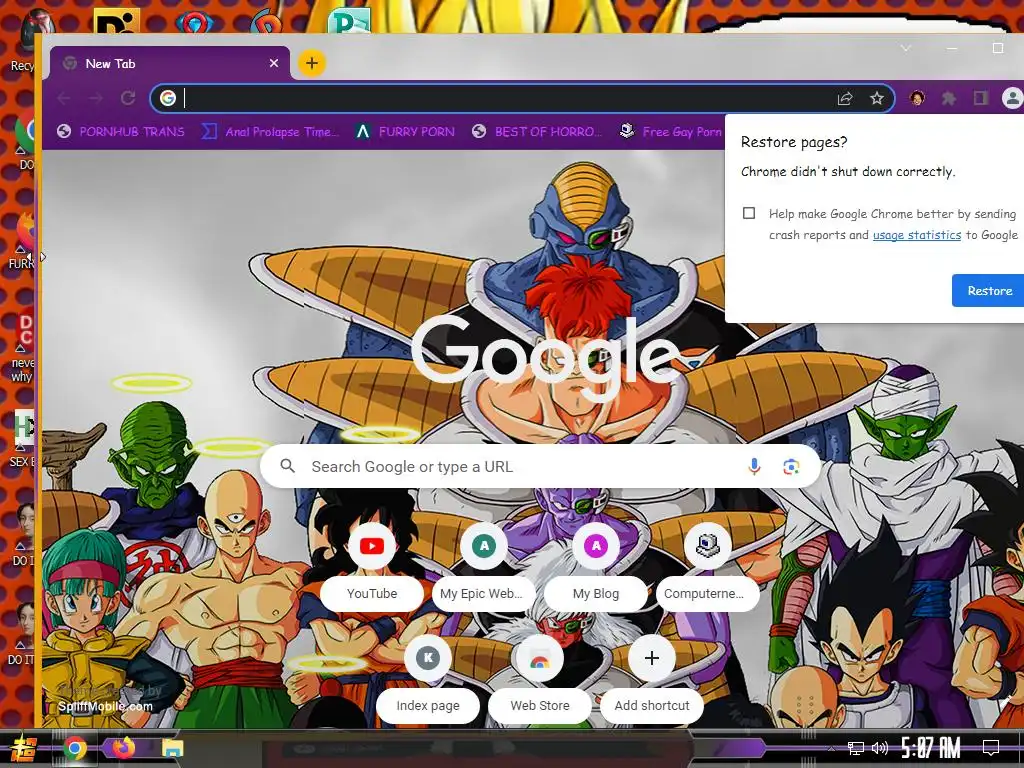Open the My Blog shortcut
Viewport: 1024px width, 768px height.
(x=596, y=567)
